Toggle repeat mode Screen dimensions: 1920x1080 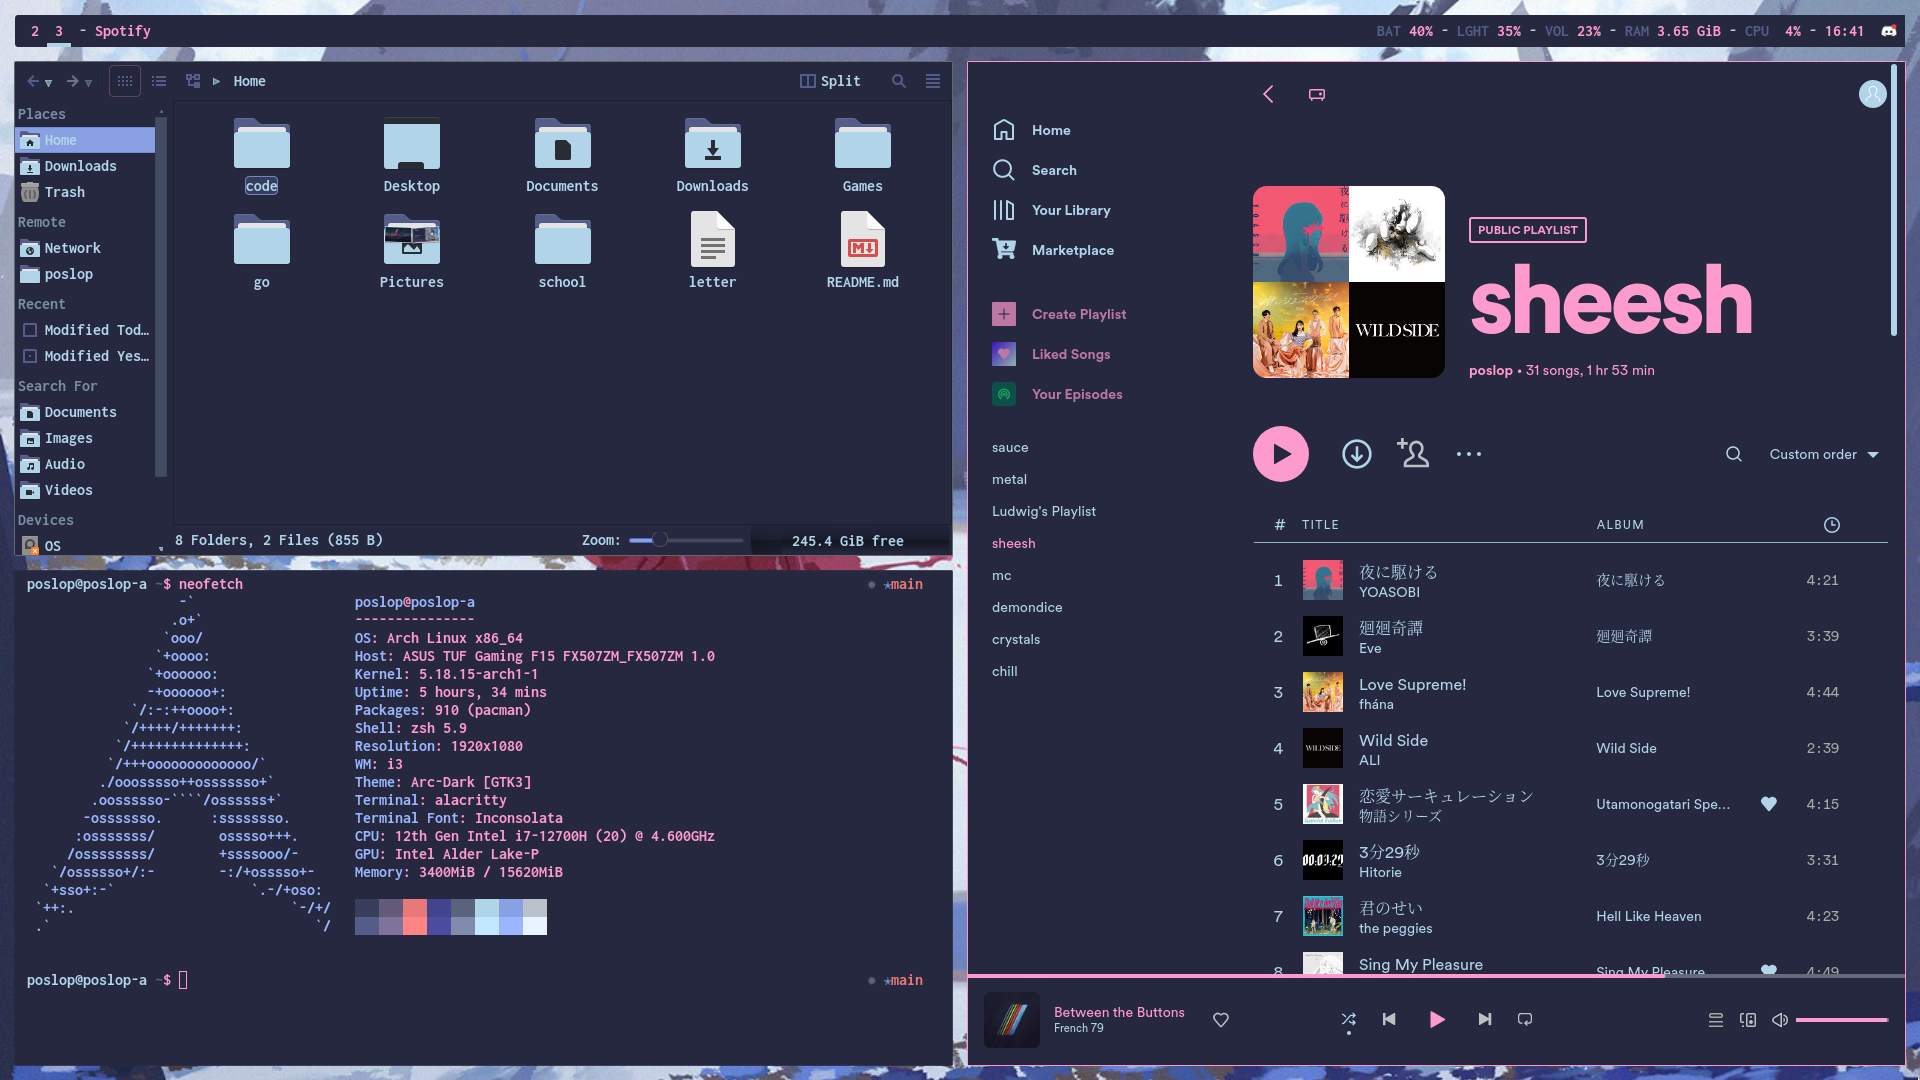(1524, 1019)
